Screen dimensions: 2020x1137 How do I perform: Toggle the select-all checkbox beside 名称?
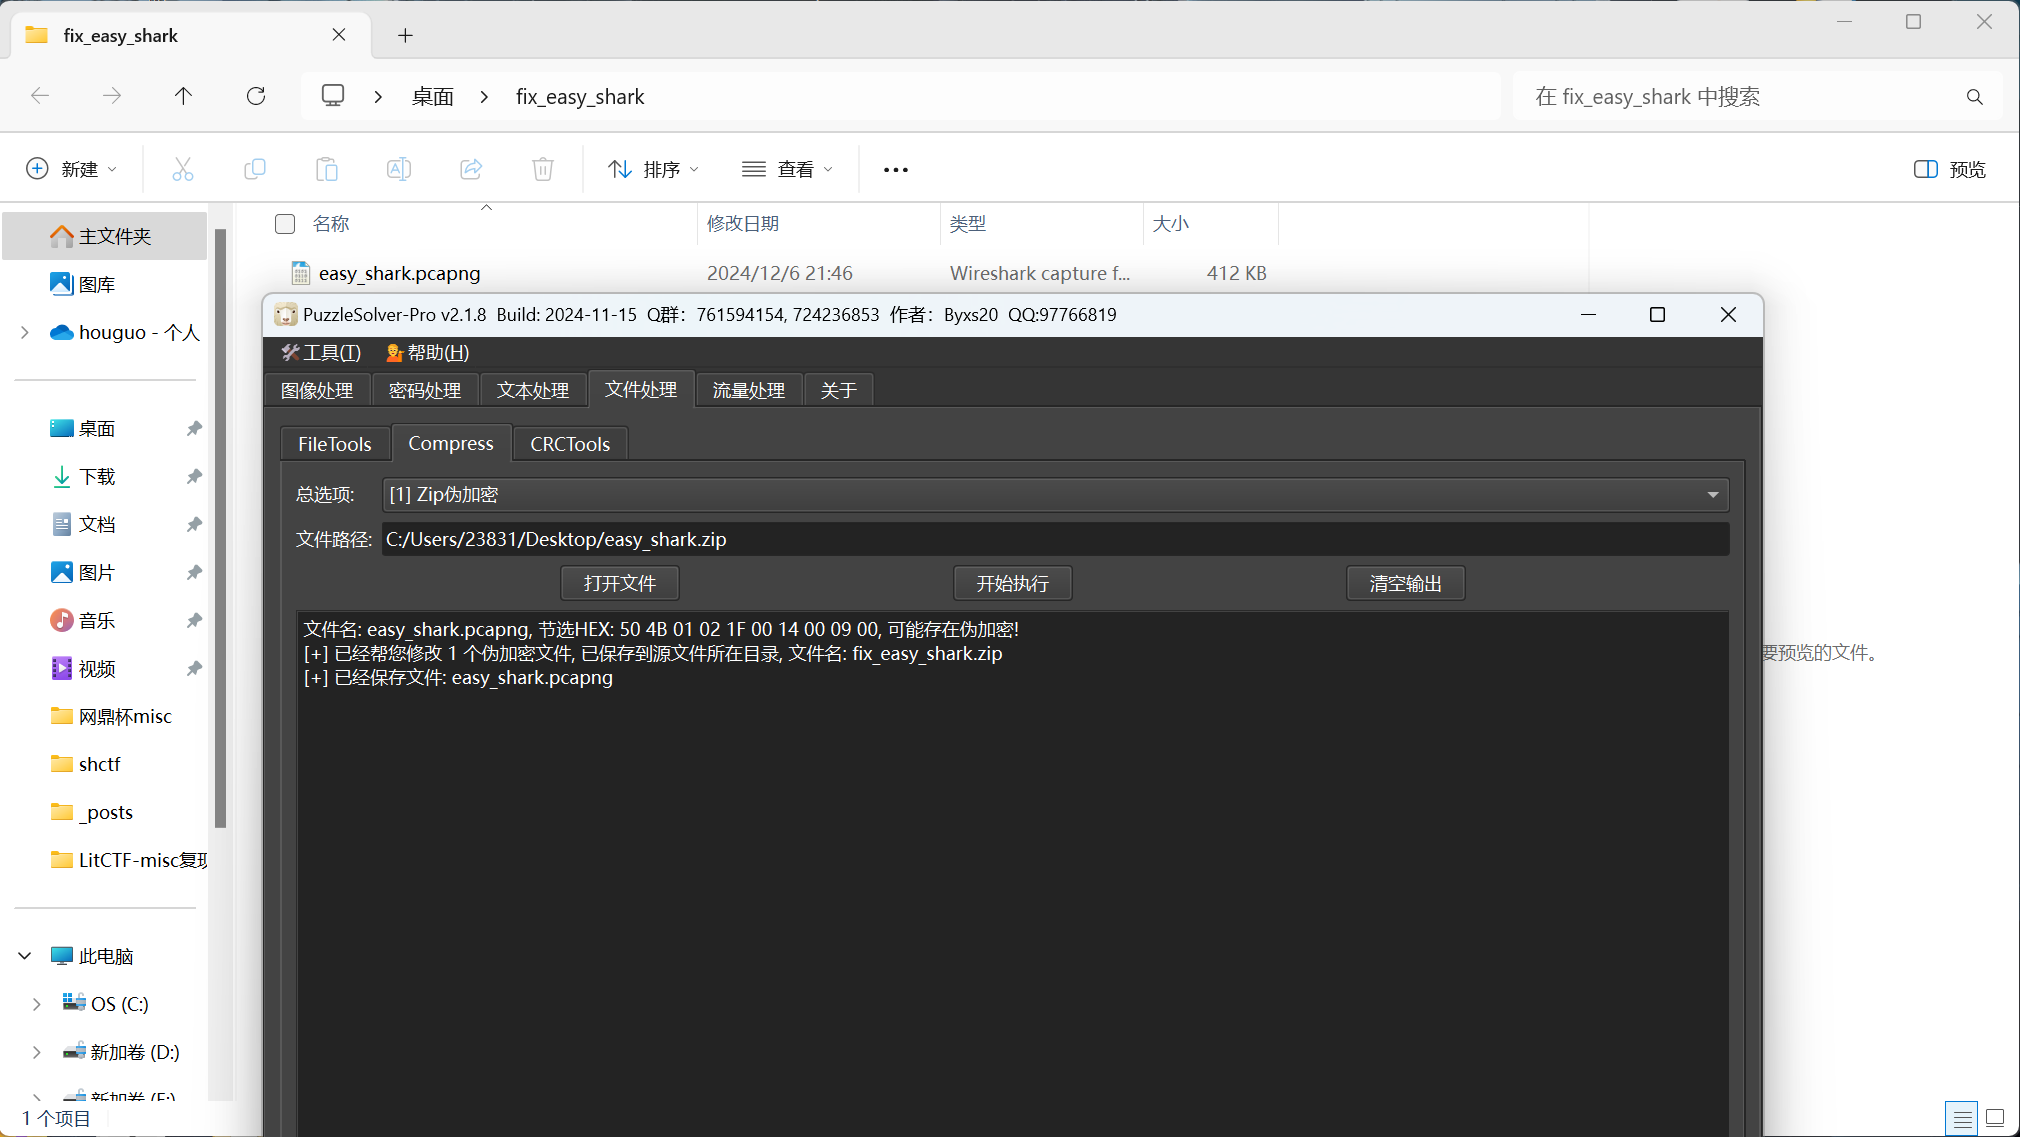[285, 224]
